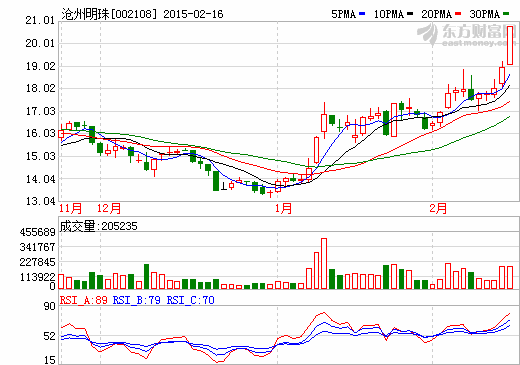Click the 455689 volume axis label
Viewport: 520px width, 365px height.
[37, 232]
